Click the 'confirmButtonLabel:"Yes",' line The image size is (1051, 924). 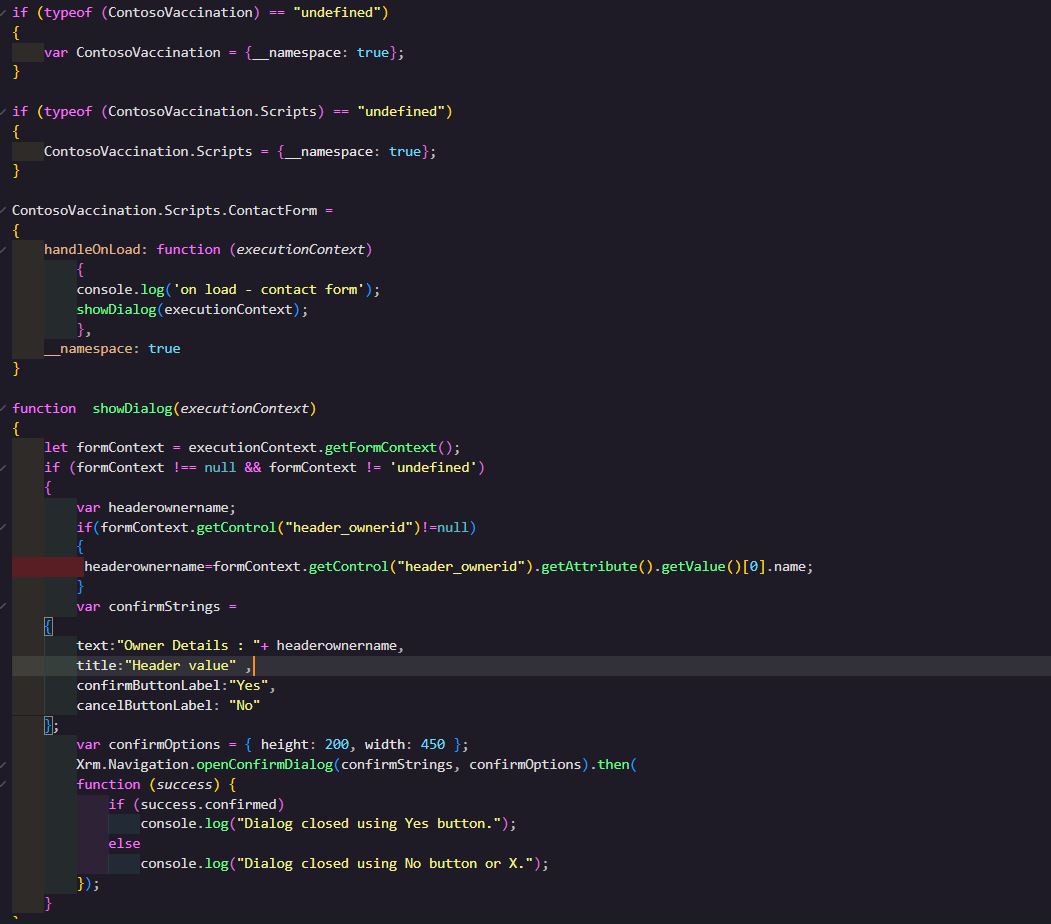point(176,685)
